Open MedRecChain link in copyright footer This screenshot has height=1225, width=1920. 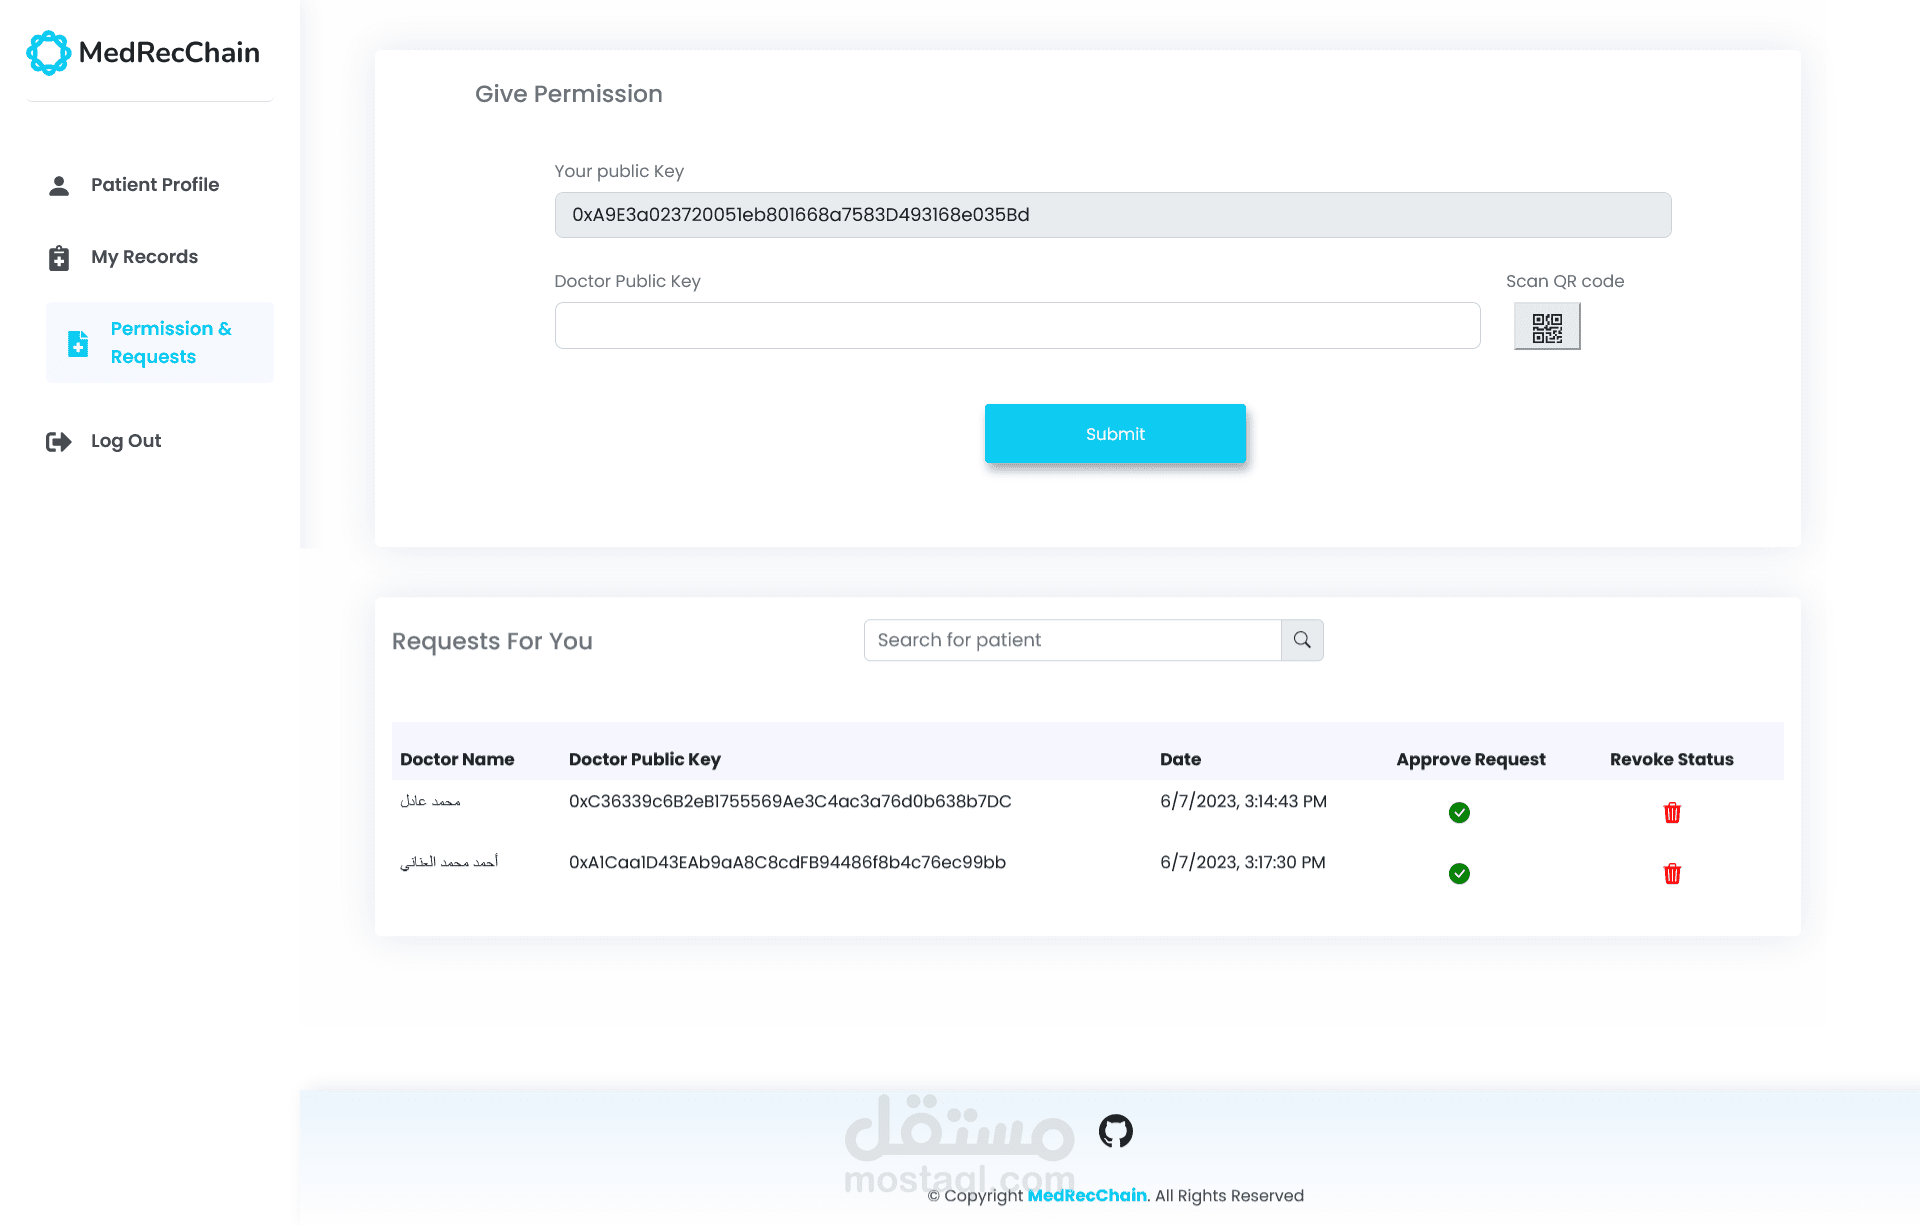[x=1086, y=1196]
